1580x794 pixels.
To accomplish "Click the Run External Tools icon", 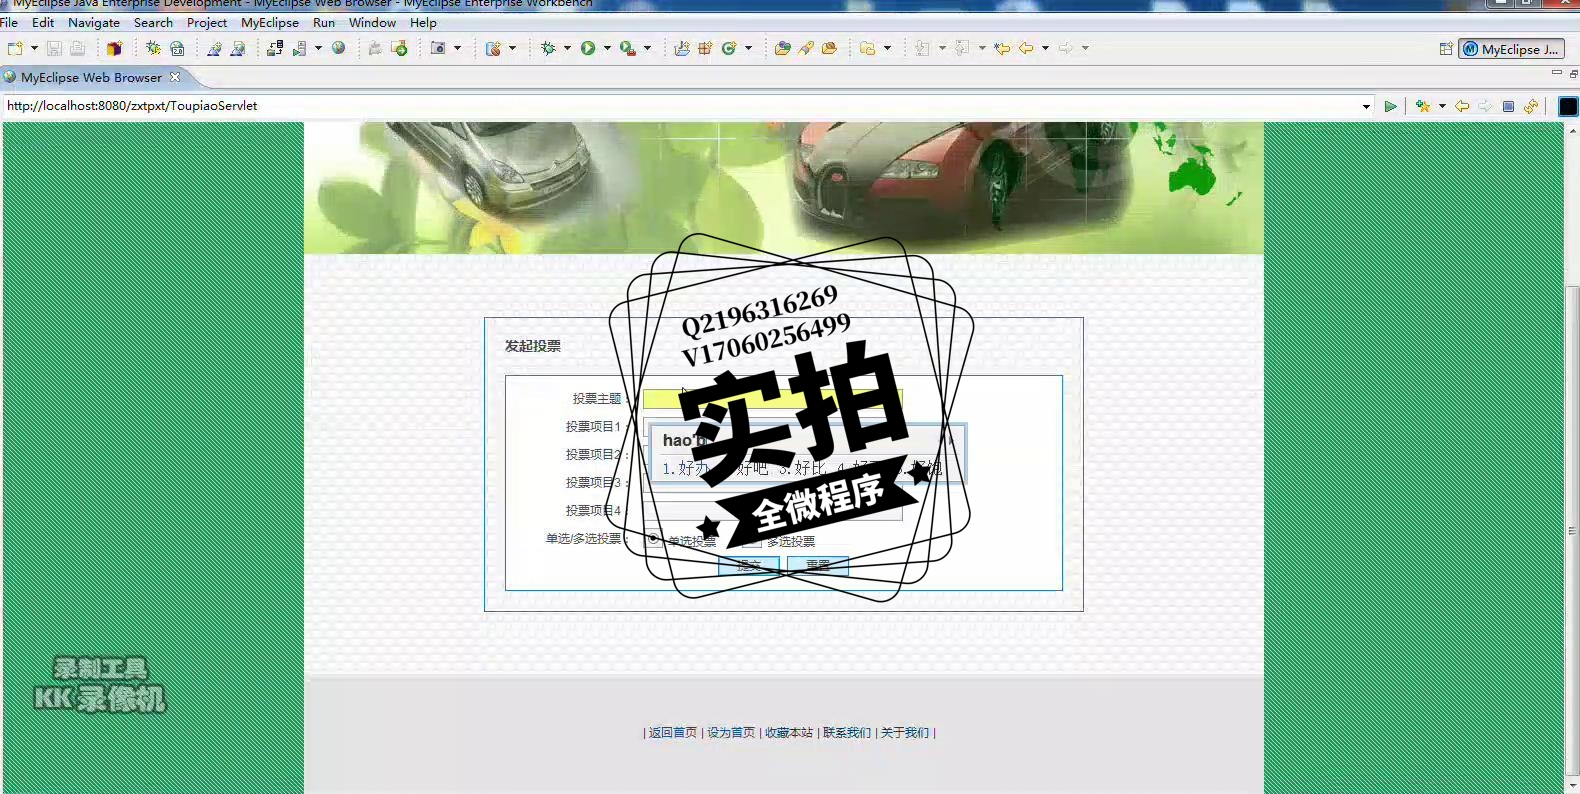I will pos(627,48).
